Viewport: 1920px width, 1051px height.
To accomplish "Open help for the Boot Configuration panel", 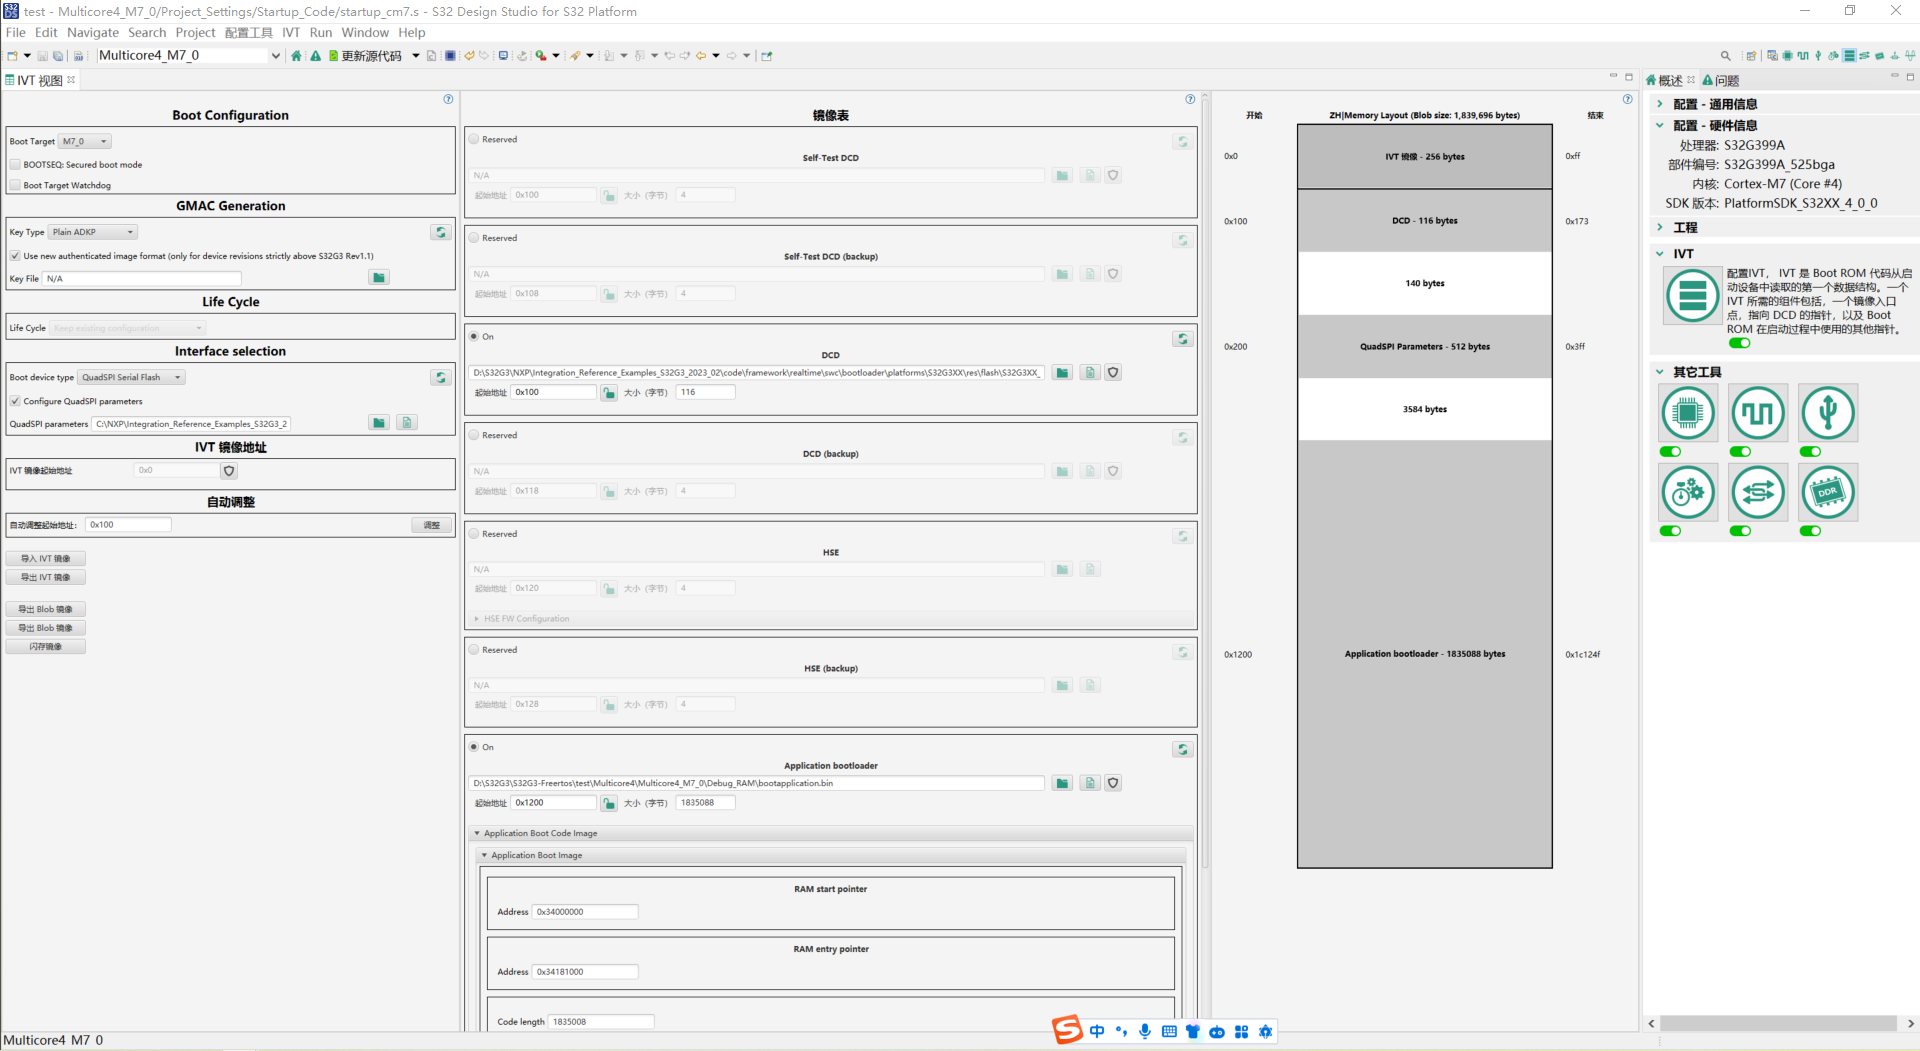I will pyautogui.click(x=448, y=99).
